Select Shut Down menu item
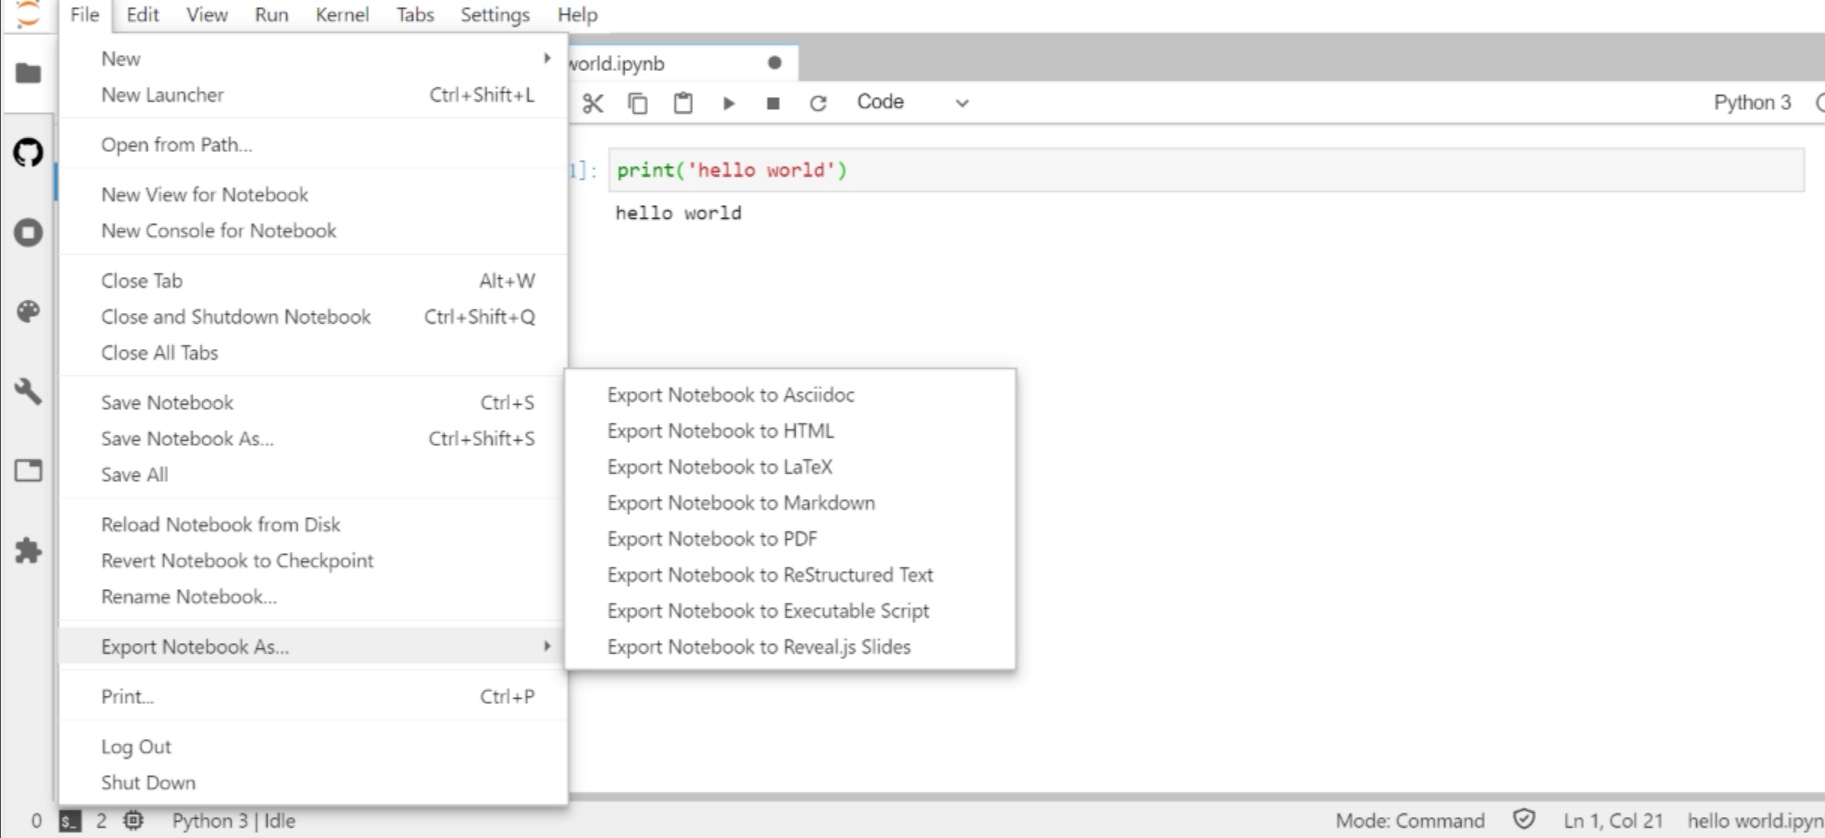1825x838 pixels. tap(314, 782)
